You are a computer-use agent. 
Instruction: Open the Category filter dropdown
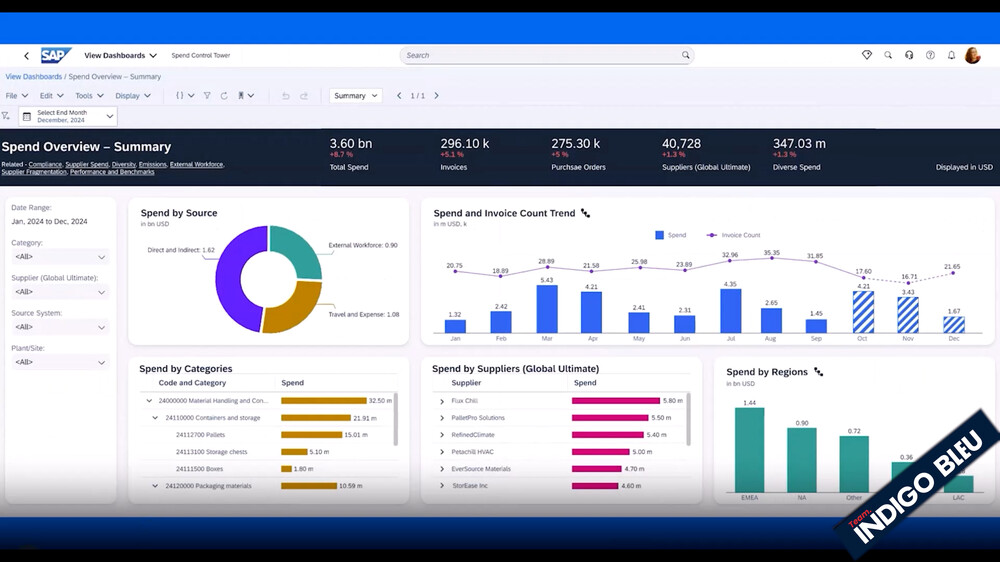[59, 257]
